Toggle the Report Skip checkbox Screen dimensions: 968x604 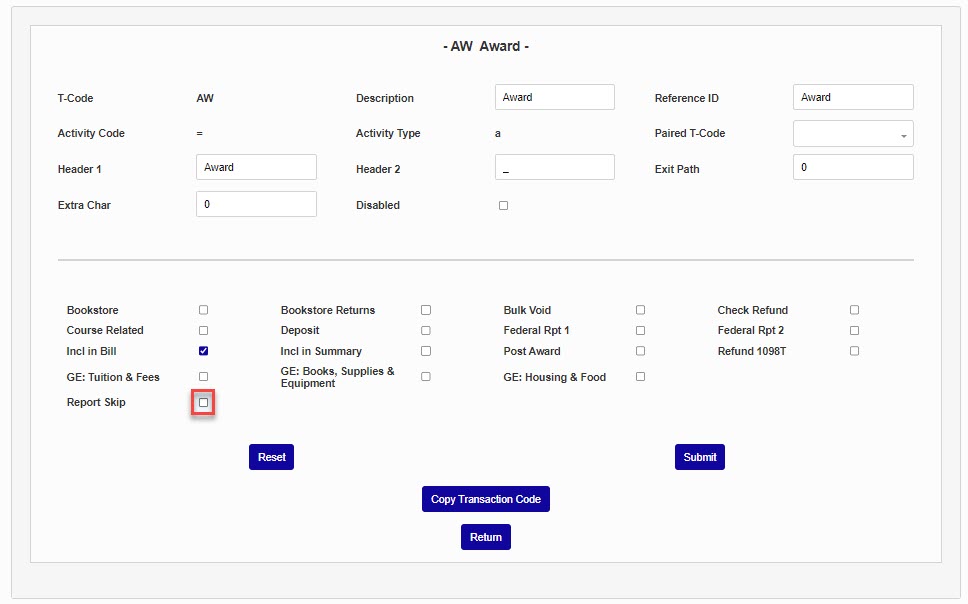204,403
